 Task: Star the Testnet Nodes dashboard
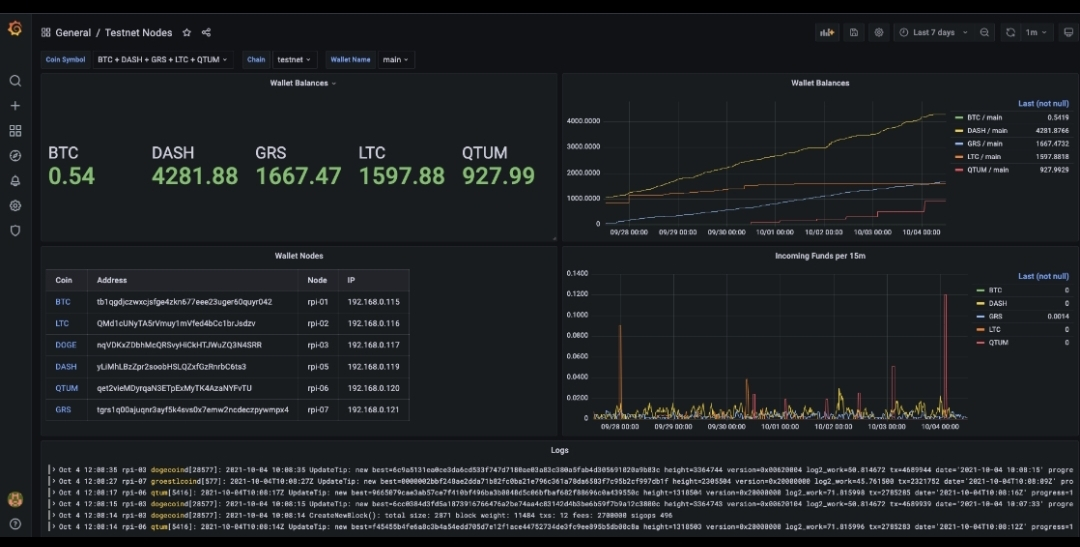pos(186,33)
